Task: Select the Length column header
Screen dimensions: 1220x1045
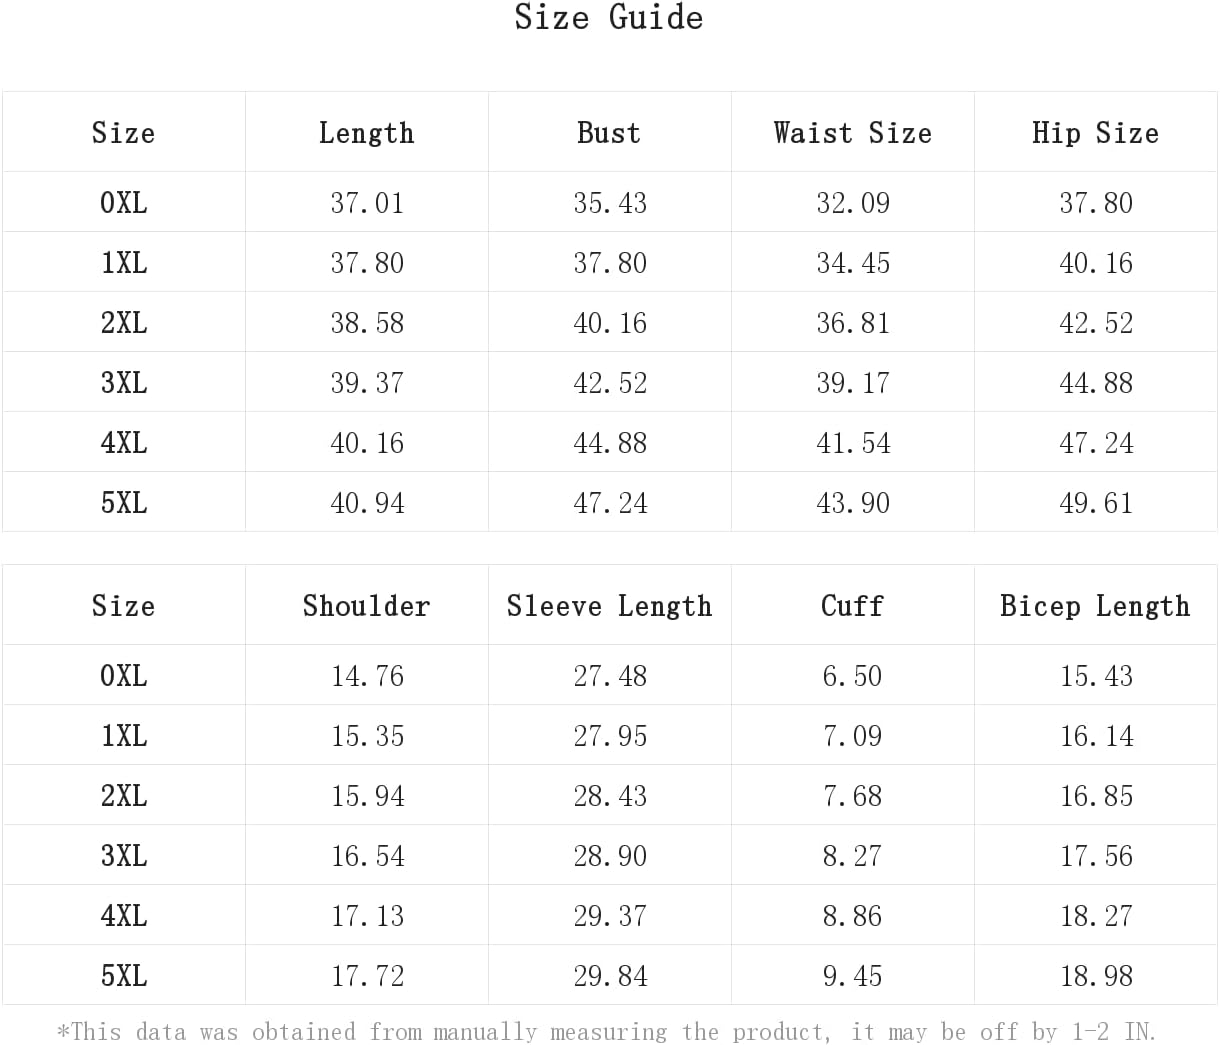Action: pyautogui.click(x=366, y=133)
